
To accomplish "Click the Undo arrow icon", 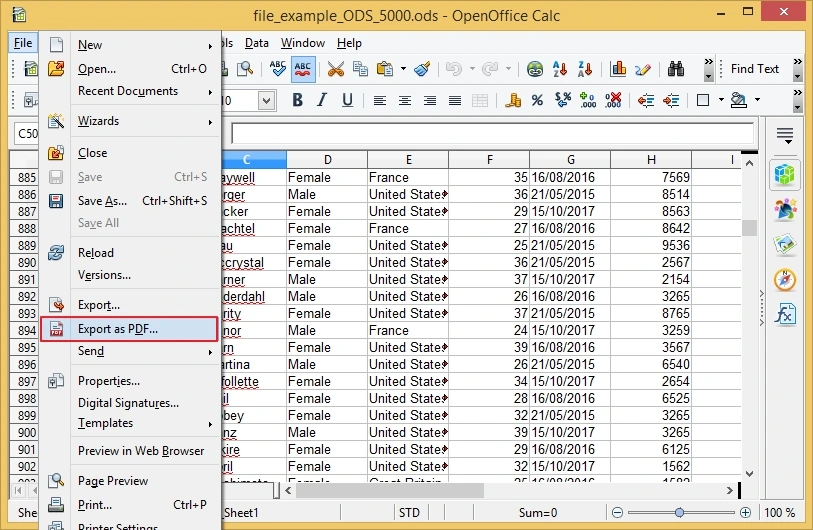I will click(454, 69).
